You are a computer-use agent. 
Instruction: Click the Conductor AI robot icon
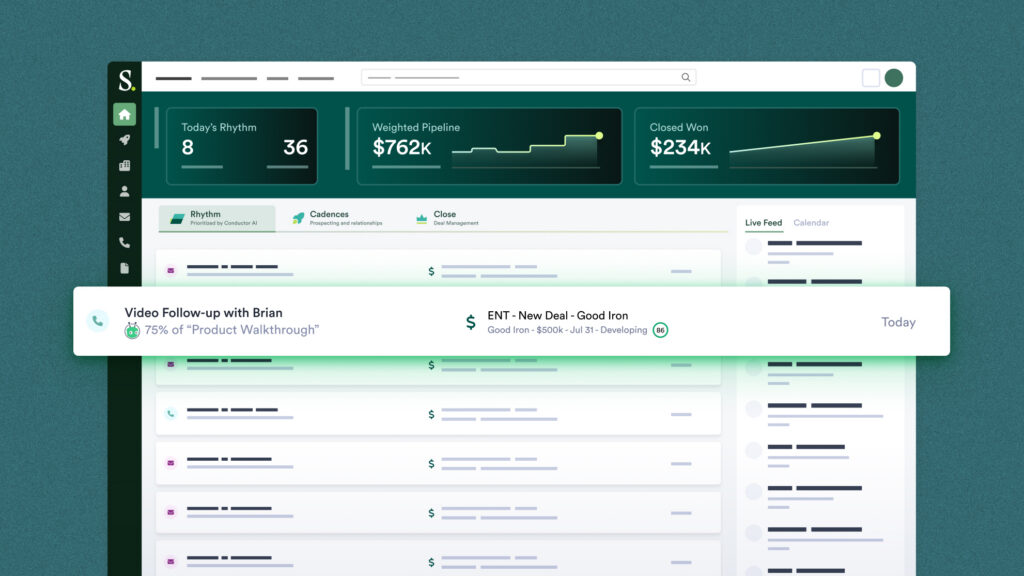click(x=132, y=330)
